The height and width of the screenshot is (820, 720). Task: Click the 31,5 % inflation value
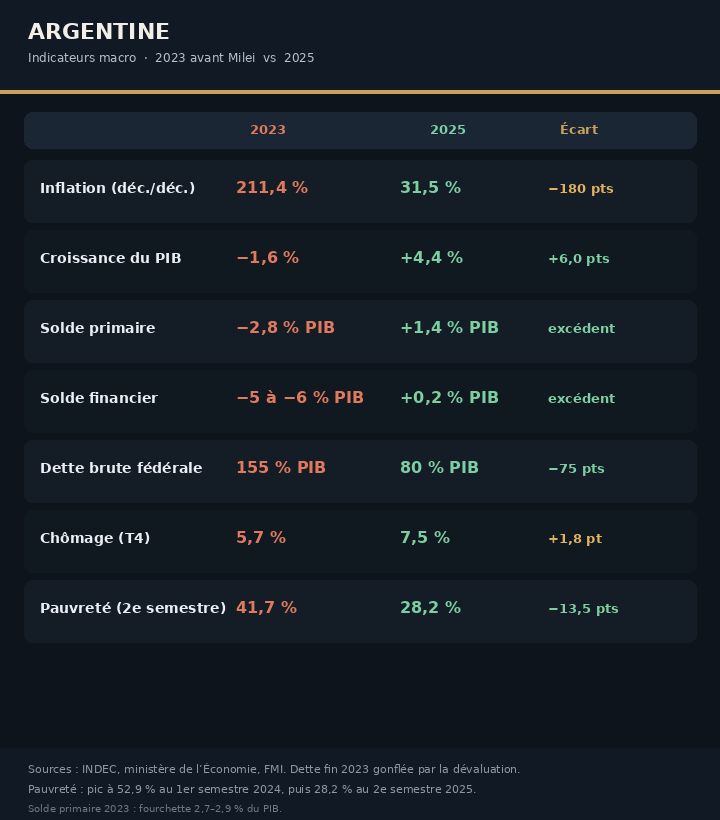point(430,187)
